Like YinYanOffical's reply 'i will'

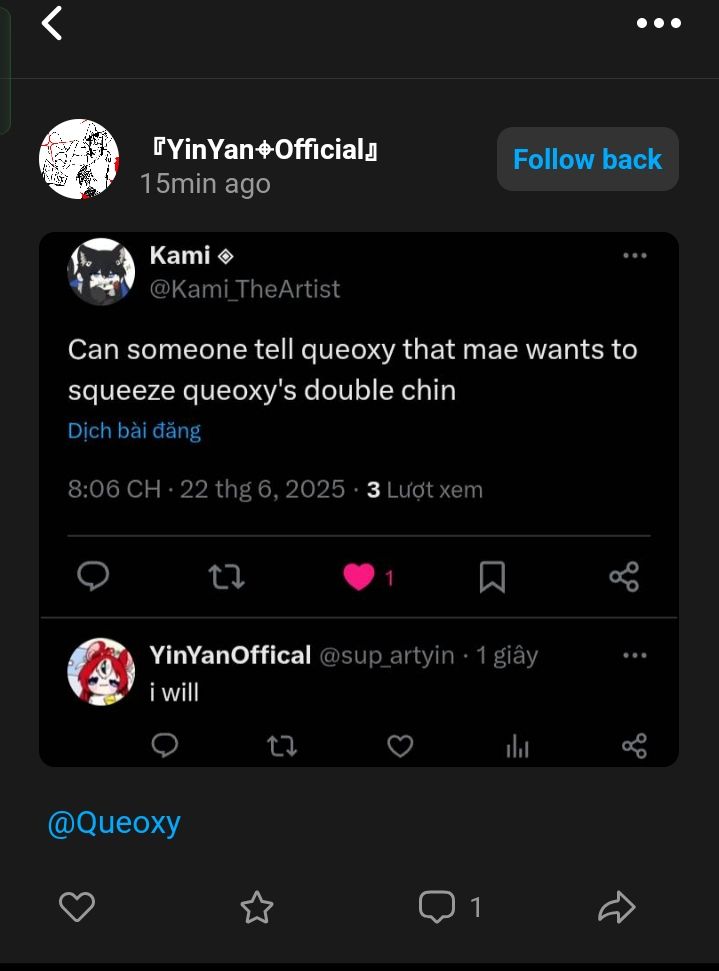(400, 746)
